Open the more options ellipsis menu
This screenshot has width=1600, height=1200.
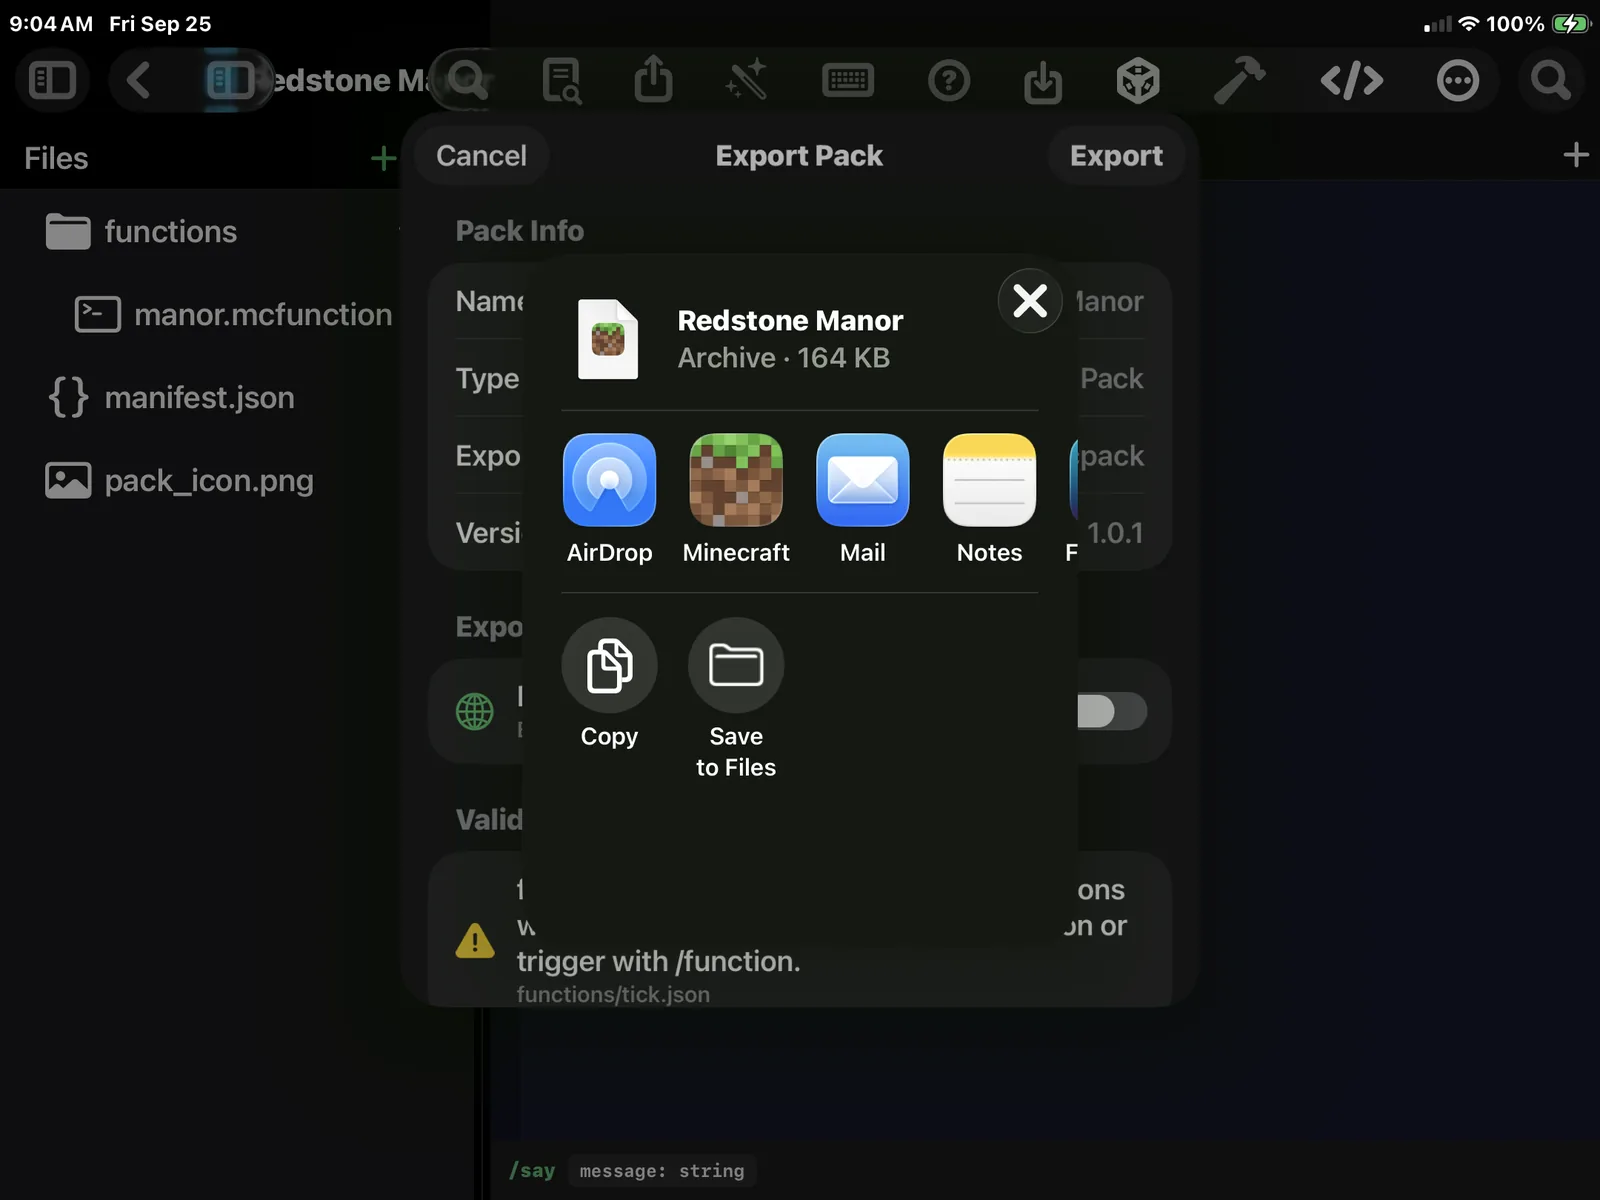1458,80
